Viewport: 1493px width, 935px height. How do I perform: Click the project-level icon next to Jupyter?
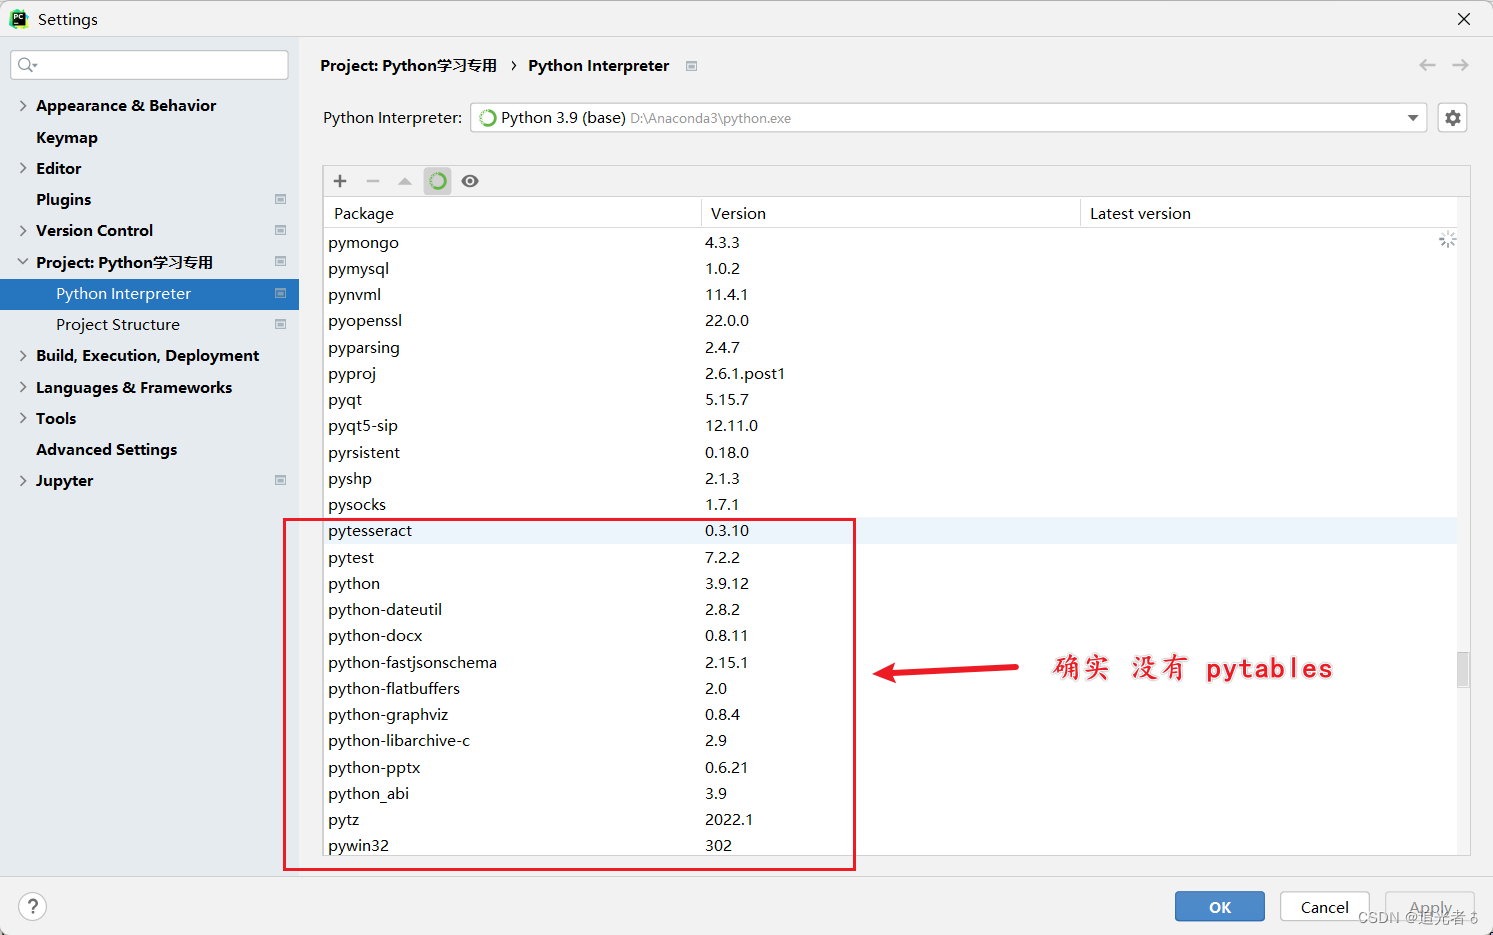(x=280, y=480)
